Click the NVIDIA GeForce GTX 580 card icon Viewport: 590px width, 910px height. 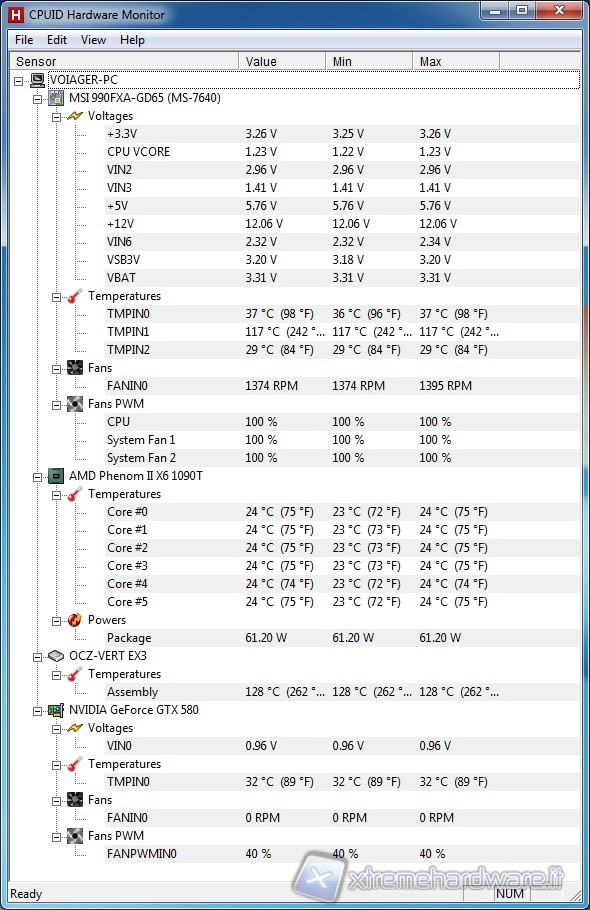[x=56, y=710]
